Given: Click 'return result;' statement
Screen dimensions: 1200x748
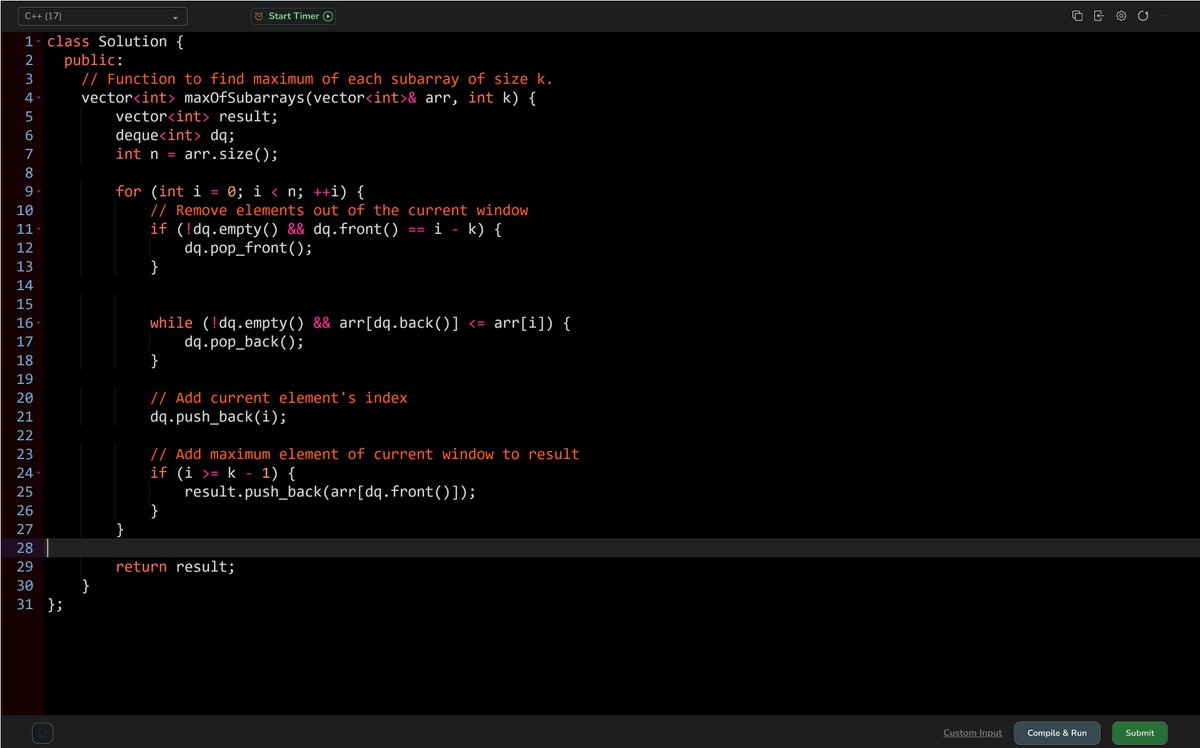Looking at the screenshot, I should (x=175, y=567).
